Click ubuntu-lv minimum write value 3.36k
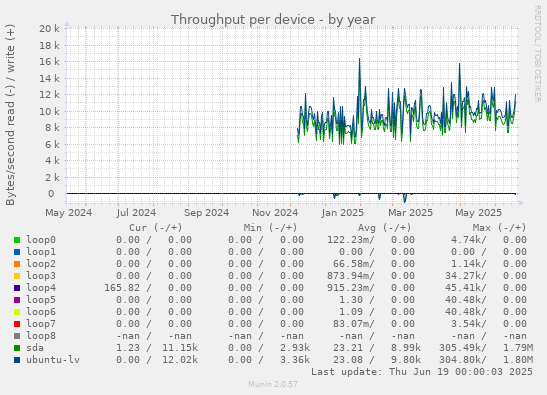 click(295, 360)
